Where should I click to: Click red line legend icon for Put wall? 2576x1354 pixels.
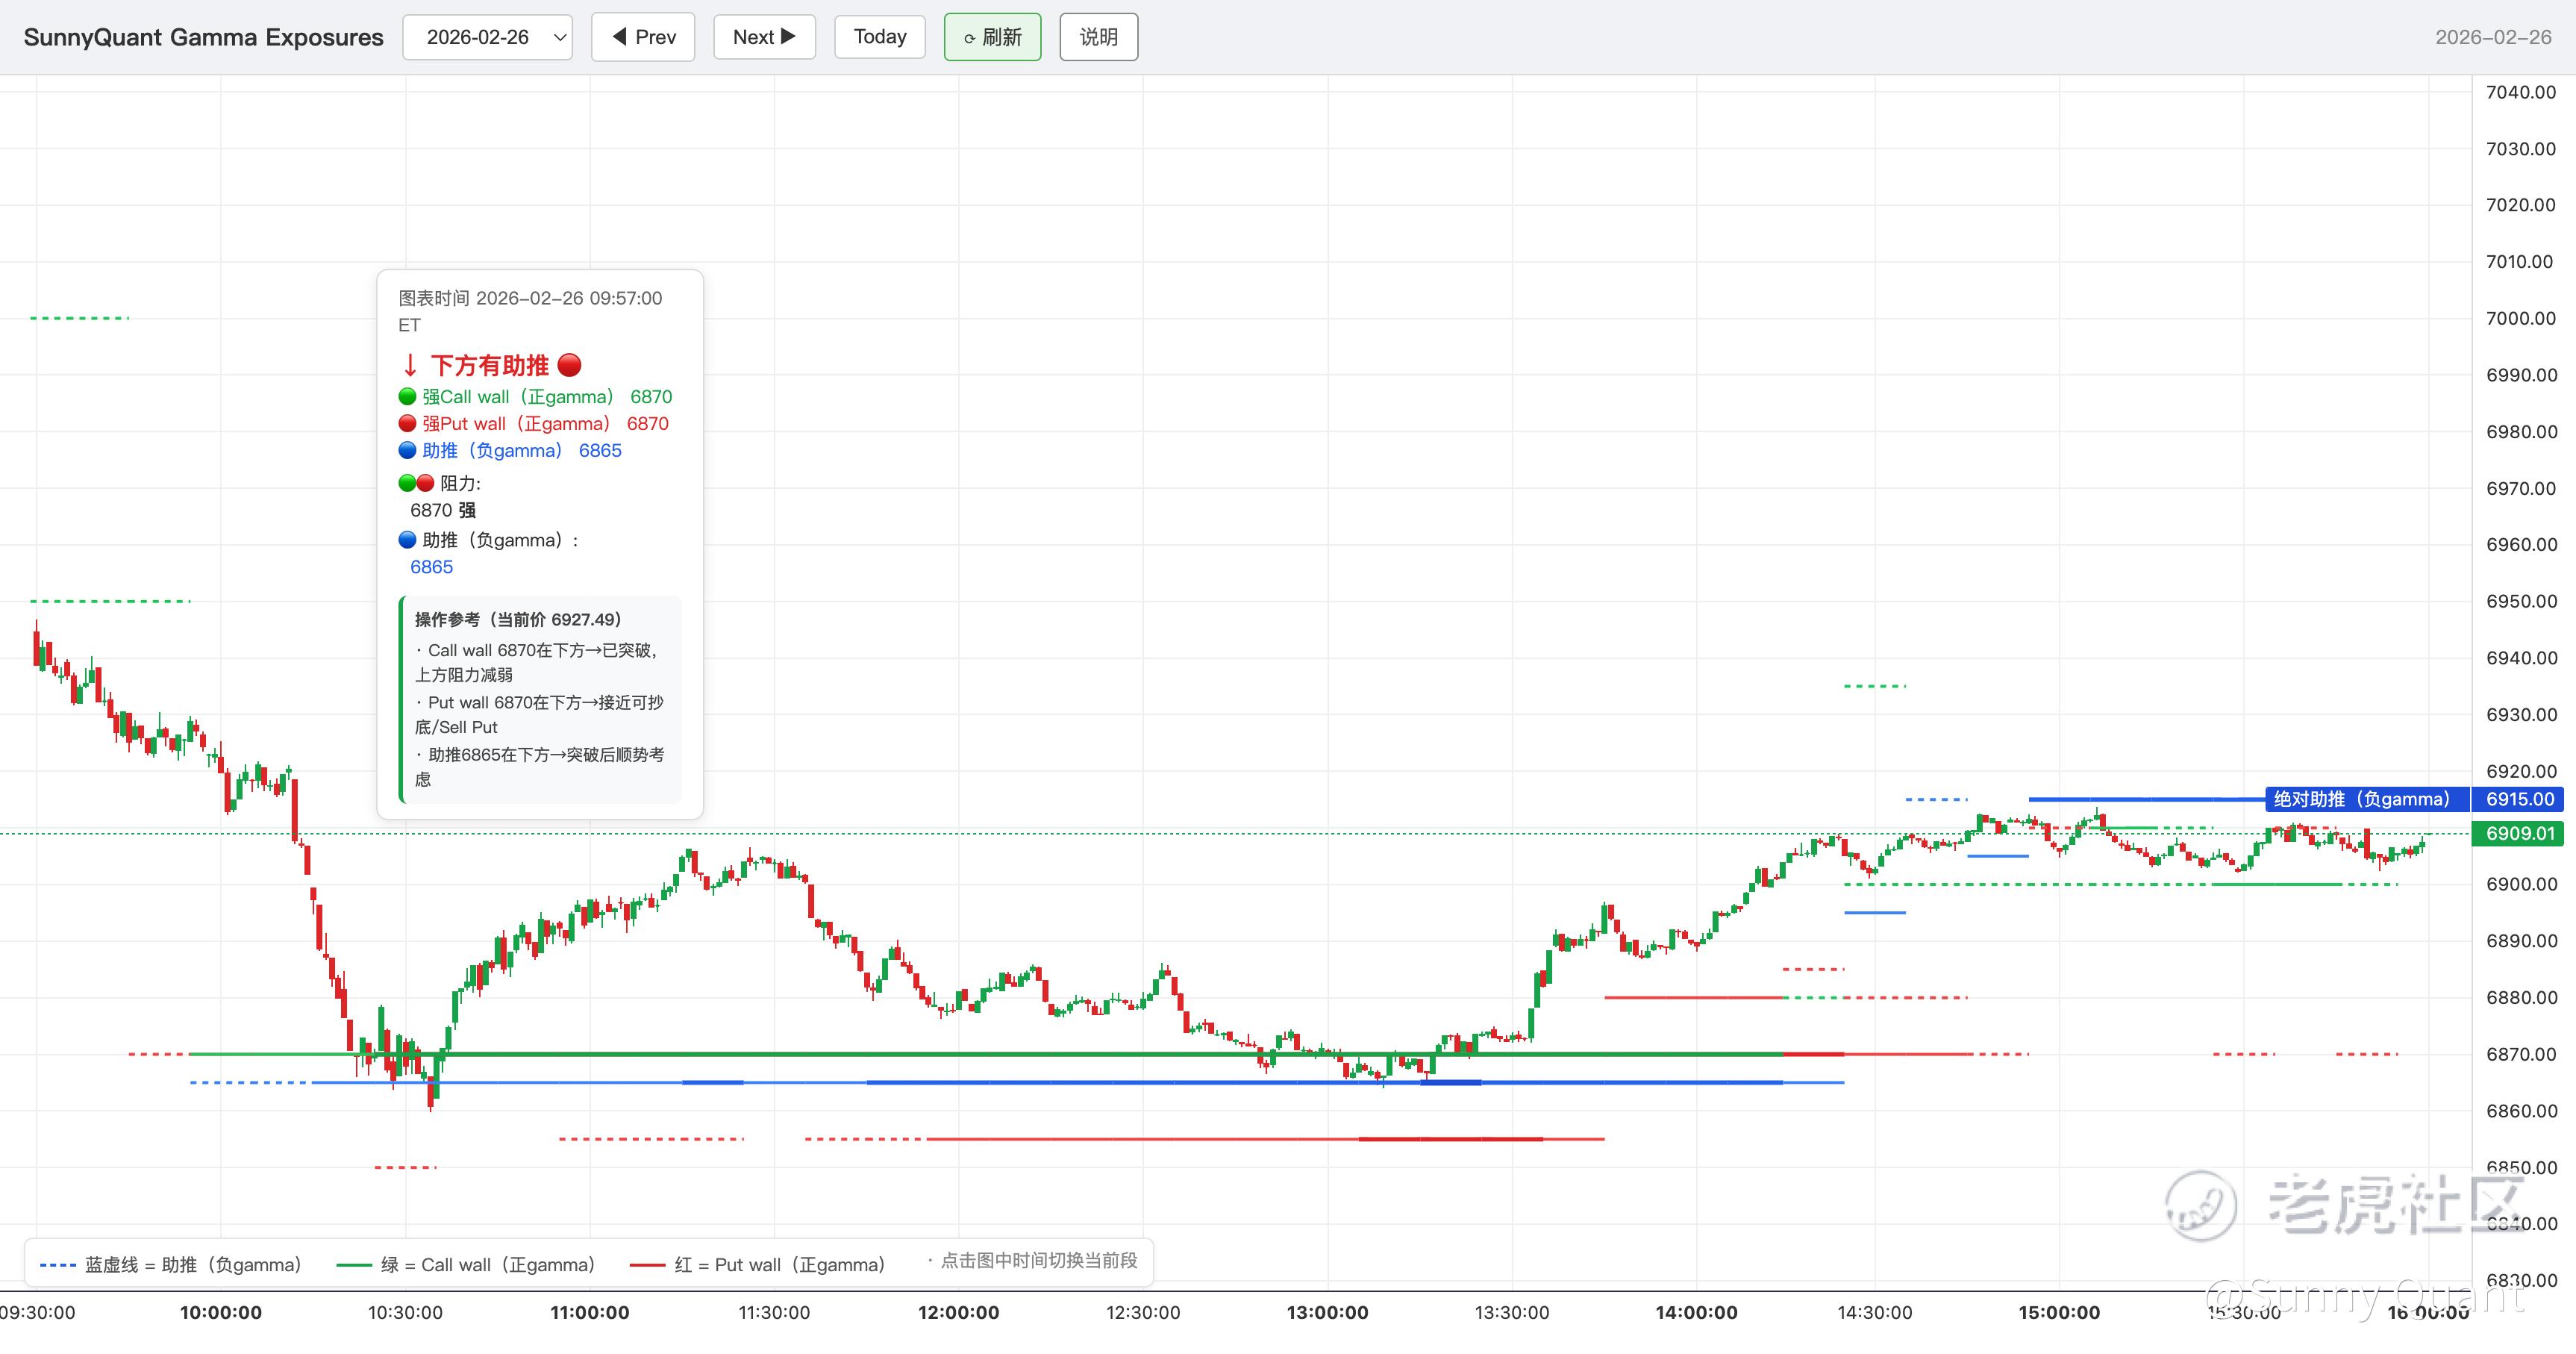[647, 1265]
